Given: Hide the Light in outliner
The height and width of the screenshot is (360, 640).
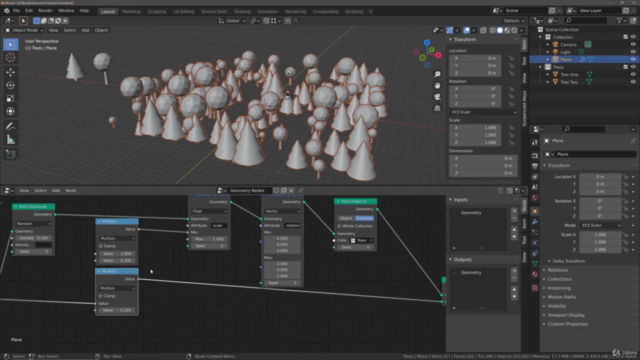Looking at the screenshot, I should coord(633,52).
